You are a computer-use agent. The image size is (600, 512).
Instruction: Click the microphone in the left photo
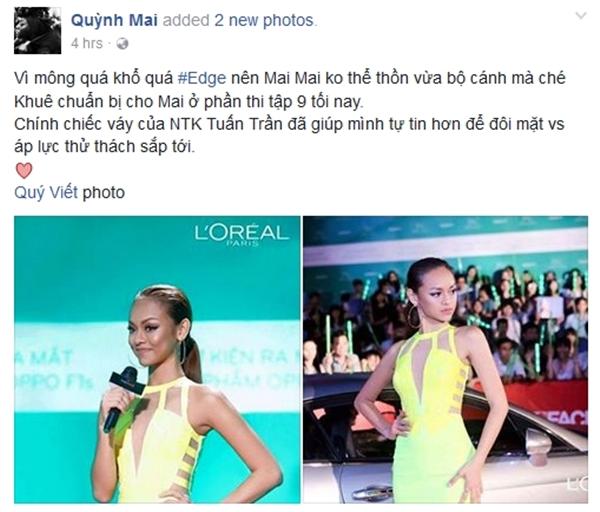pyautogui.click(x=122, y=396)
